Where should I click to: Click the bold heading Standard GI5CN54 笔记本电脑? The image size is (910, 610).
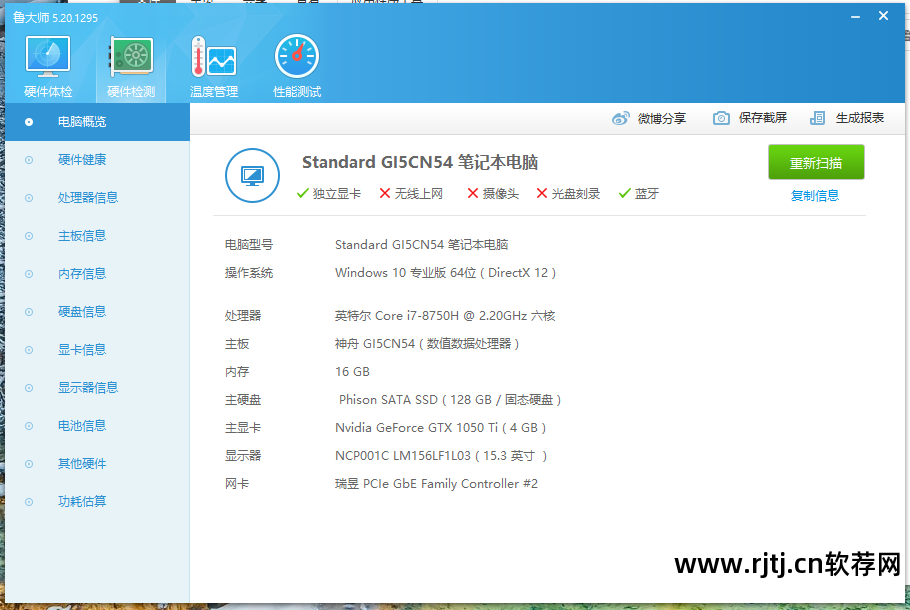(420, 162)
